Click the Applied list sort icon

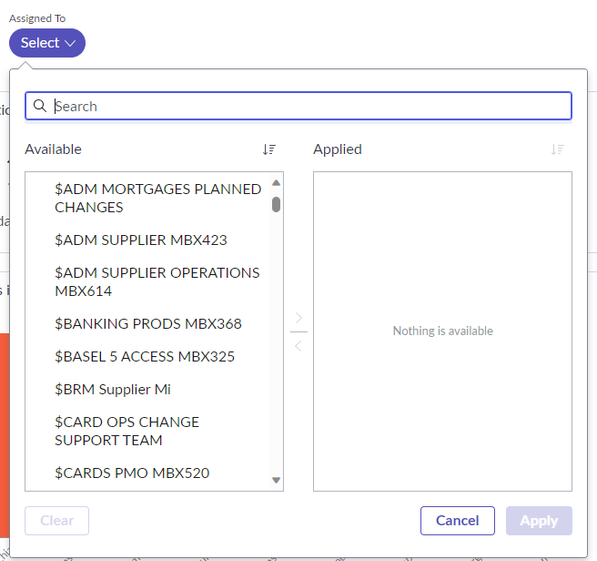(x=557, y=149)
